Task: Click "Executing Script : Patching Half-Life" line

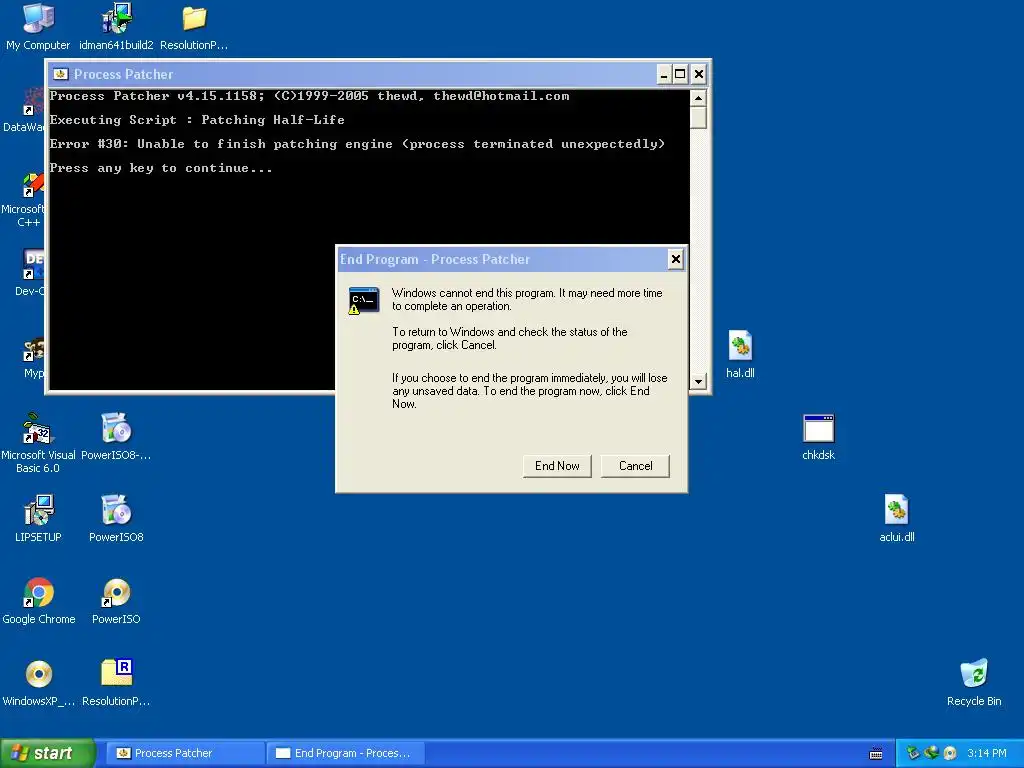Action: click(197, 120)
